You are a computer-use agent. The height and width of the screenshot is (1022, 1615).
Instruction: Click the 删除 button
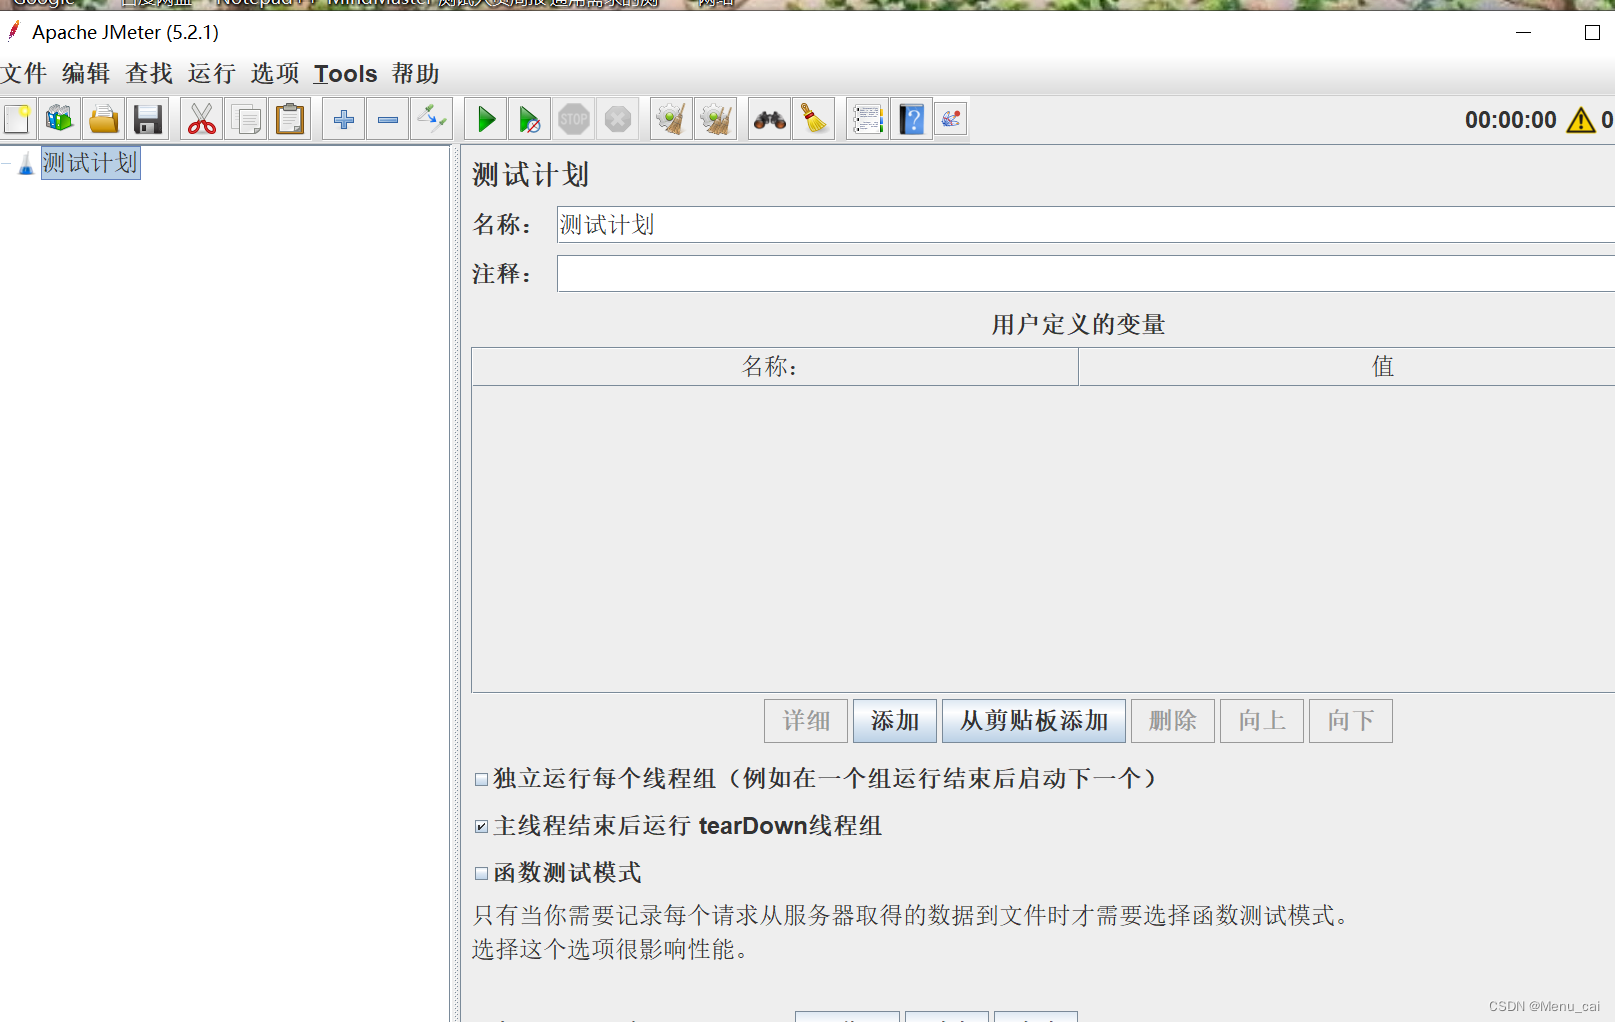click(x=1173, y=721)
